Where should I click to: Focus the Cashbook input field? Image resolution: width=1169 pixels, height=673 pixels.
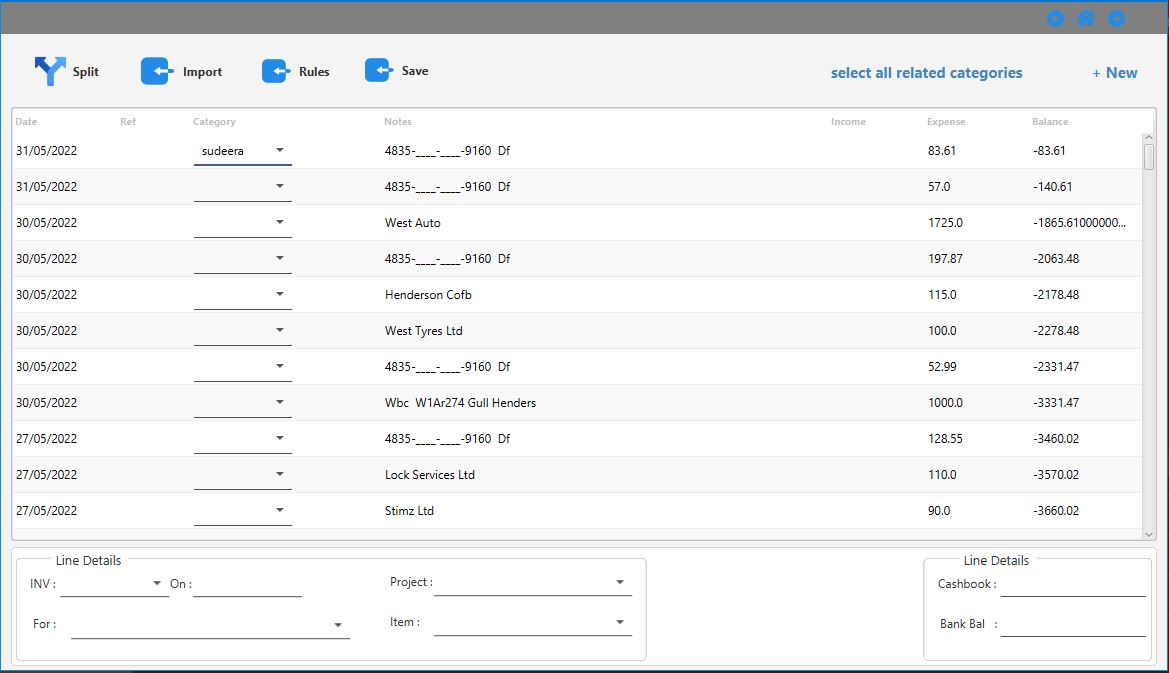click(x=1072, y=584)
